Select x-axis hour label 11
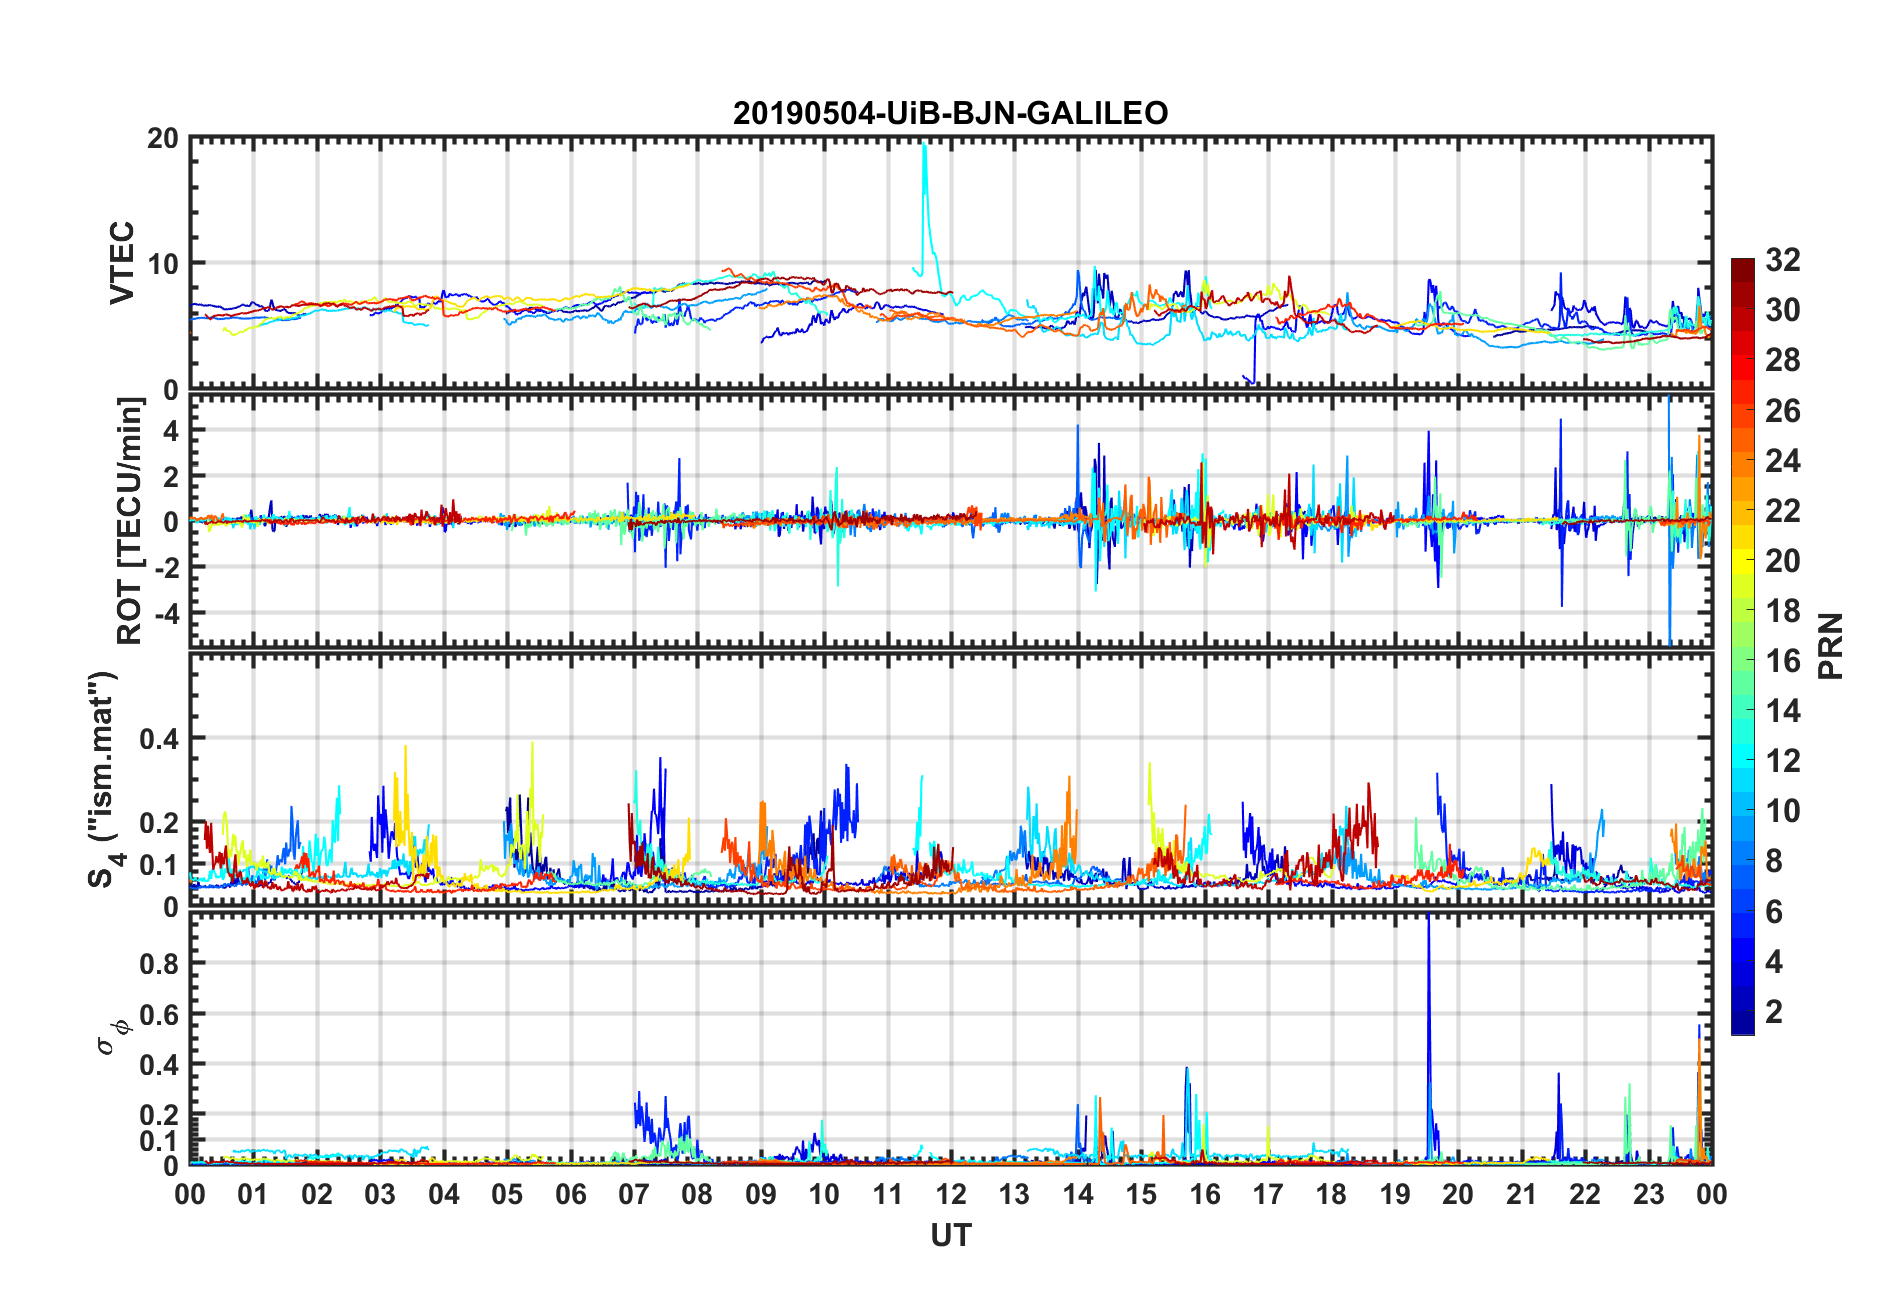This screenshot has width=1902, height=1292. point(888,1194)
